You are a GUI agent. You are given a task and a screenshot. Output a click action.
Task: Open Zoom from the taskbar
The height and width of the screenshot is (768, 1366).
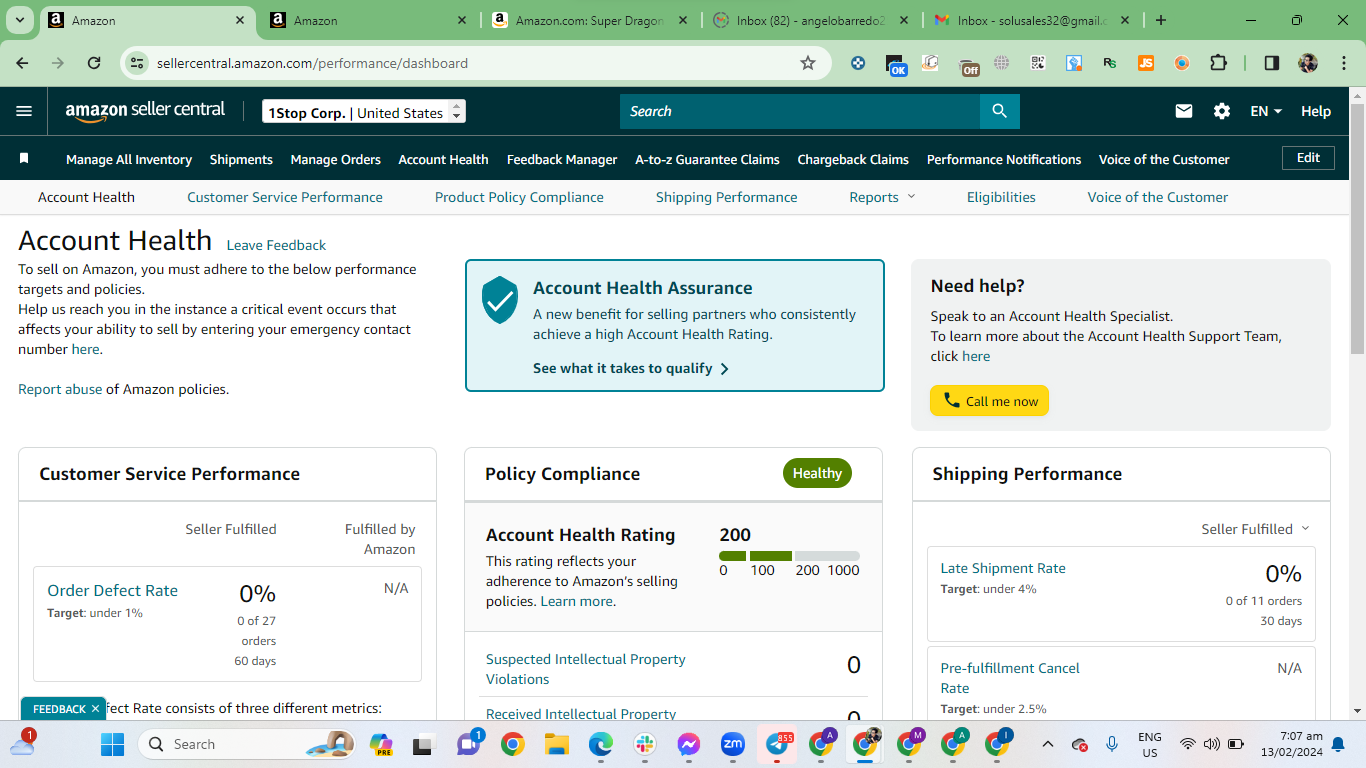click(x=733, y=744)
